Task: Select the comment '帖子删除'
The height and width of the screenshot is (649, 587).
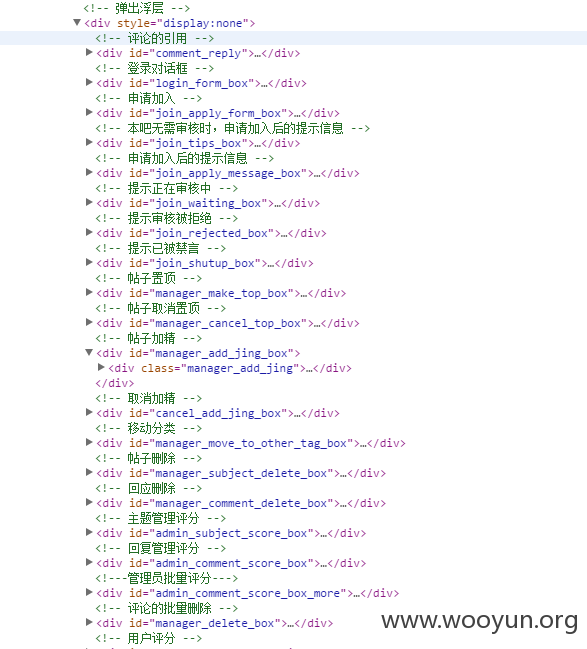Action: 149,458
